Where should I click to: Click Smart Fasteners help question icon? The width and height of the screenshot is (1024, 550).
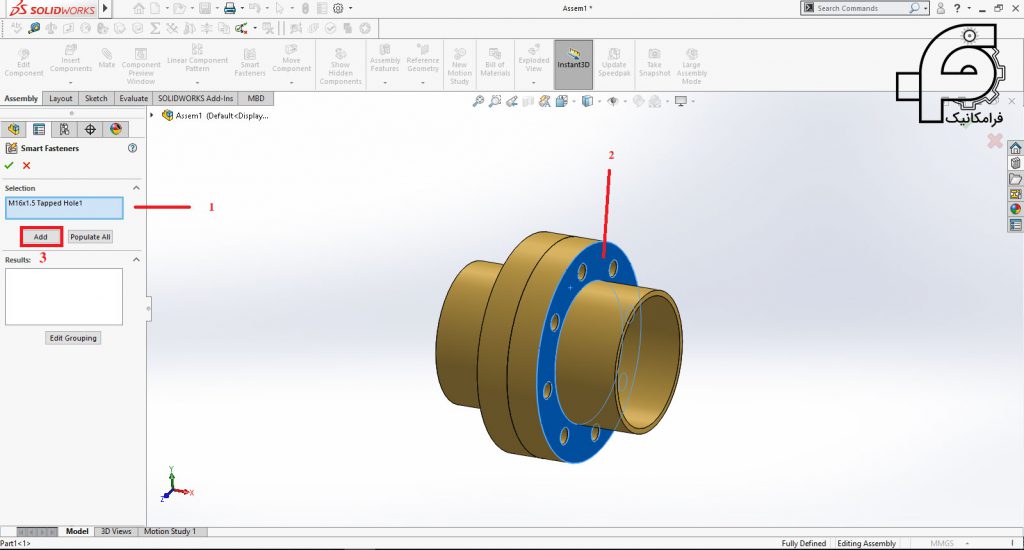pos(133,148)
